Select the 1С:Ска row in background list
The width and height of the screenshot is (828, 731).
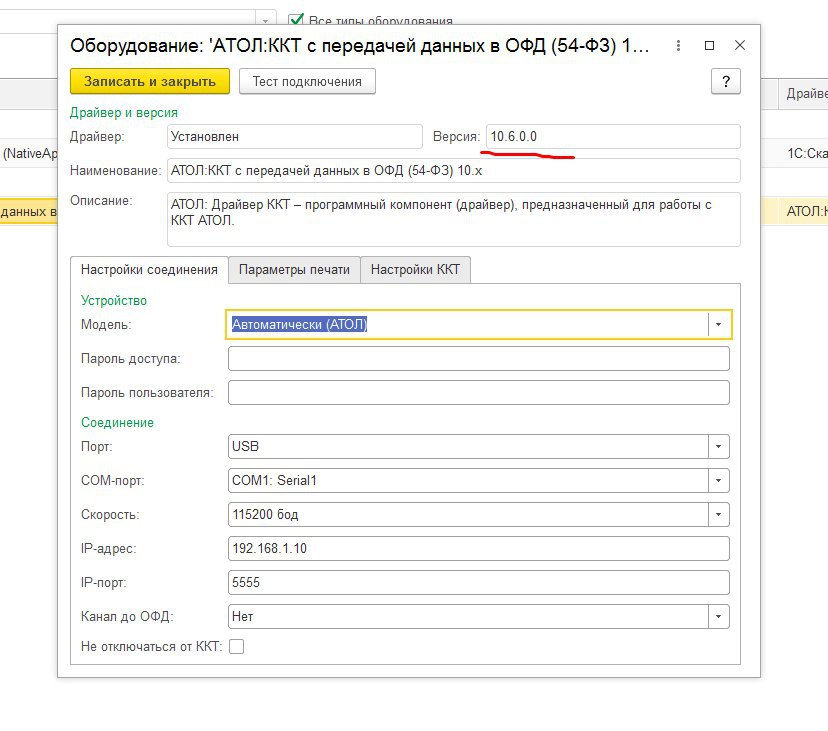pyautogui.click(x=794, y=154)
